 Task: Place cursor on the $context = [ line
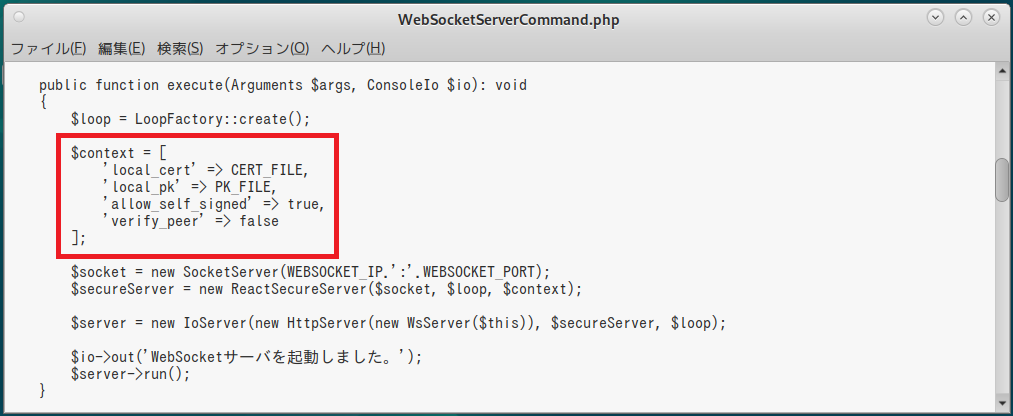[119, 153]
